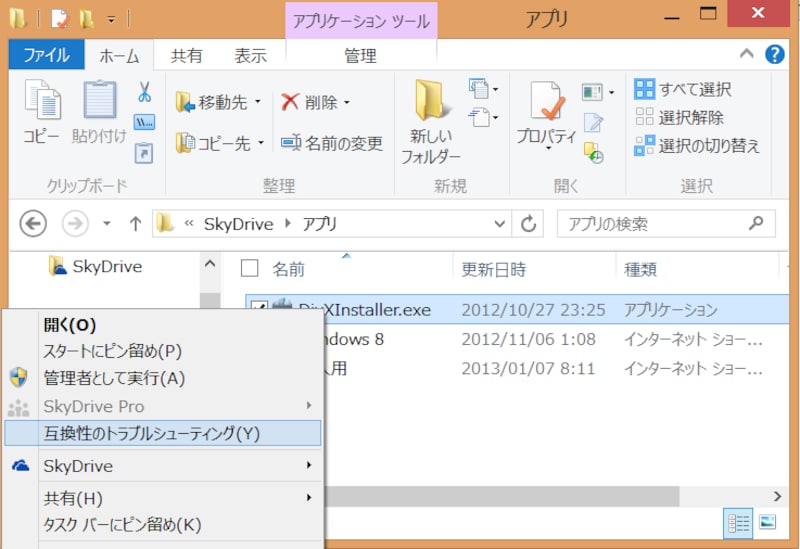Click 選択の切り替え (Invert selection) button
Image resolution: width=800 pixels, height=549 pixels.
pyautogui.click(x=697, y=145)
